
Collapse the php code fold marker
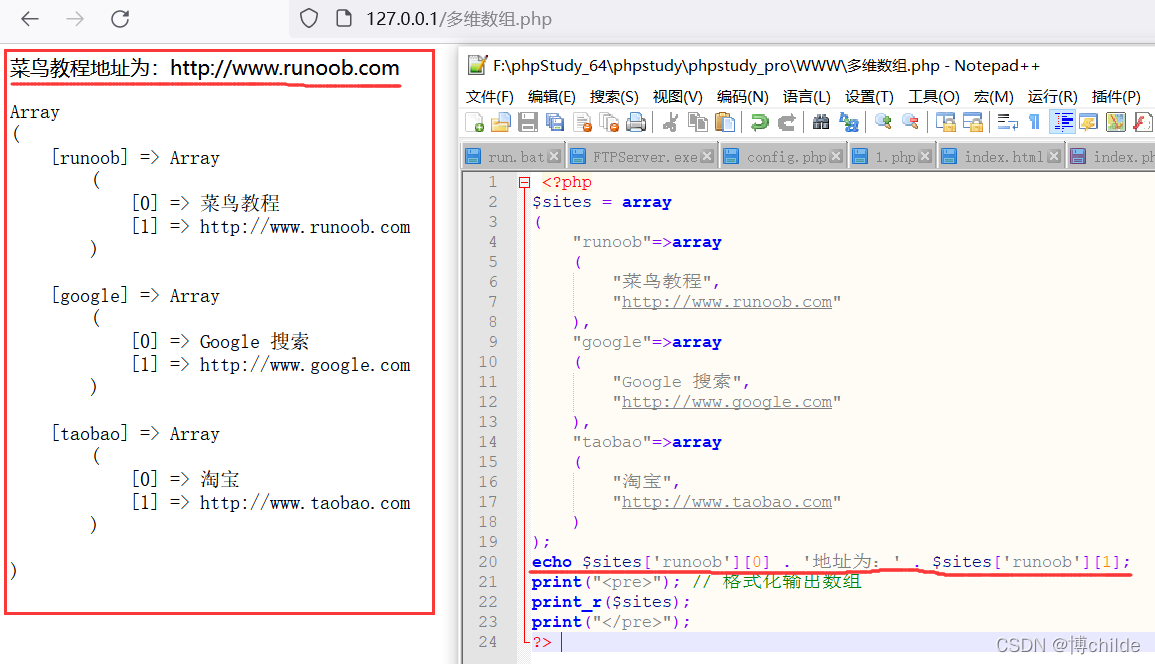pyautogui.click(x=524, y=182)
